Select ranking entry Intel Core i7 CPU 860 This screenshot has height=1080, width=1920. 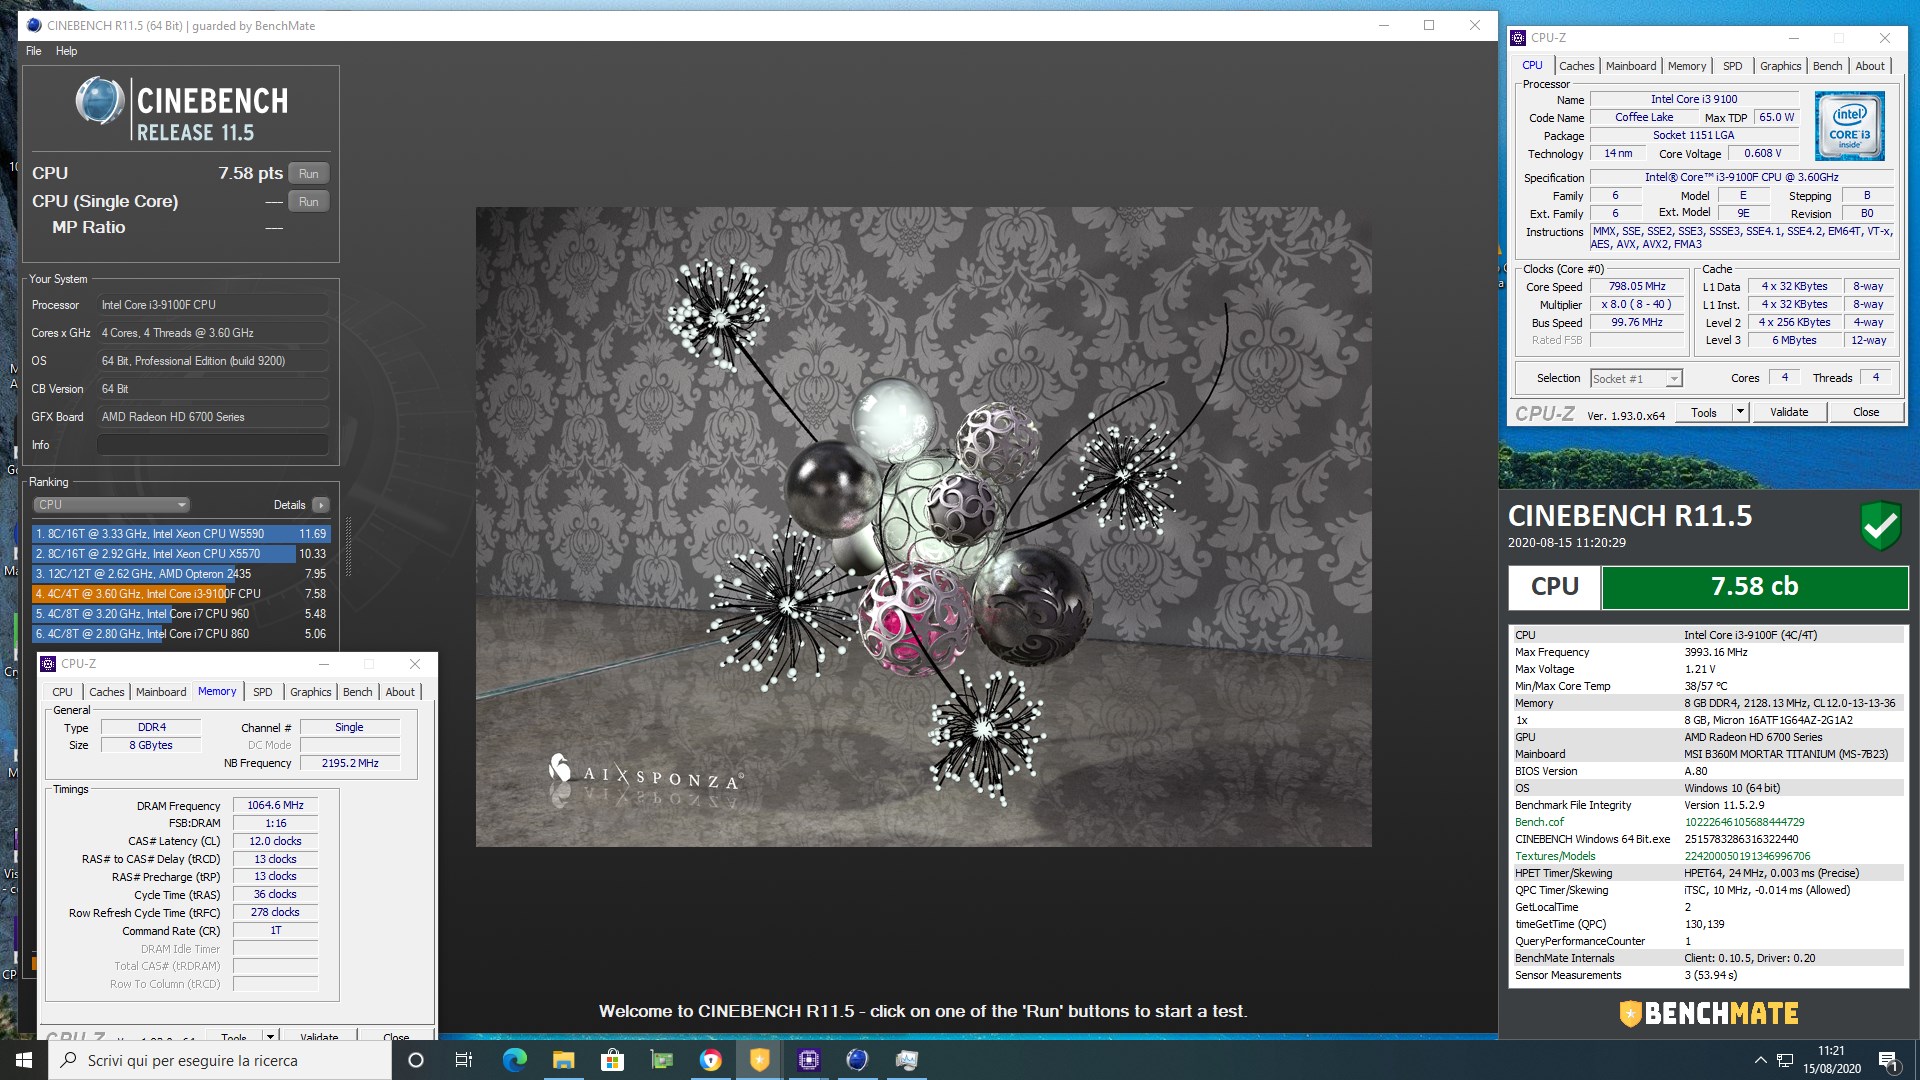[180, 634]
